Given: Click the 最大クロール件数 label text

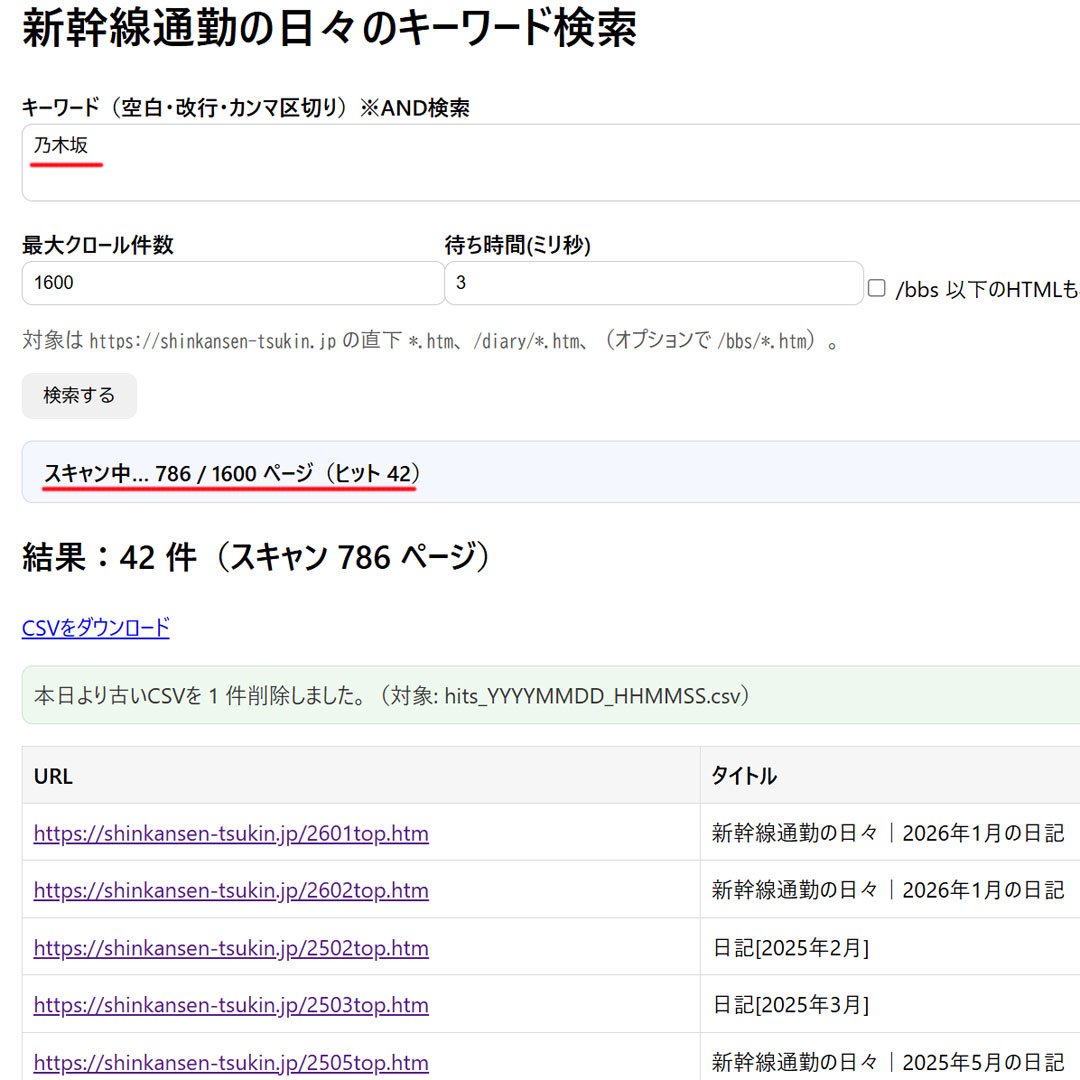Looking at the screenshot, I should (98, 245).
